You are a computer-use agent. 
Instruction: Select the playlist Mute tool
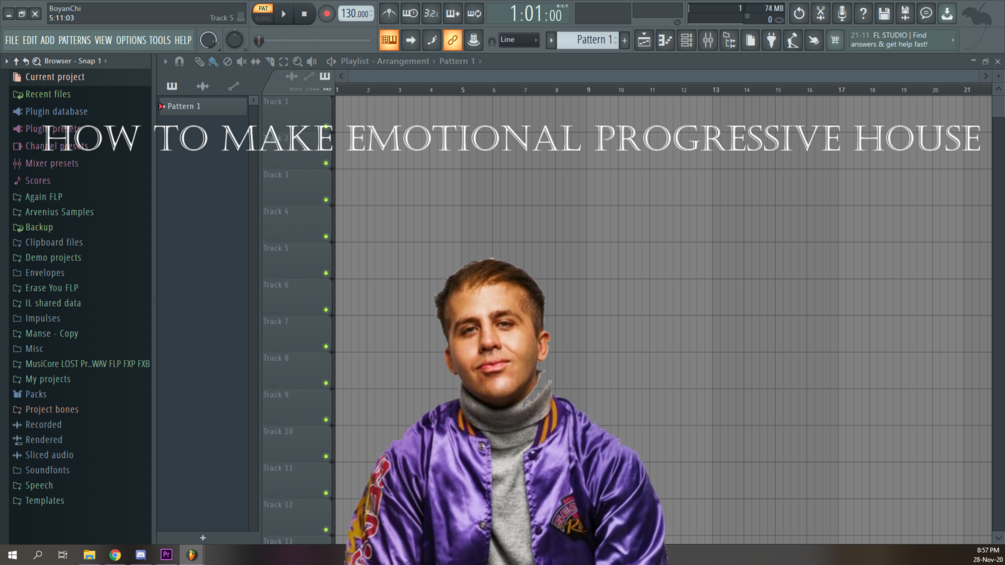tap(242, 61)
